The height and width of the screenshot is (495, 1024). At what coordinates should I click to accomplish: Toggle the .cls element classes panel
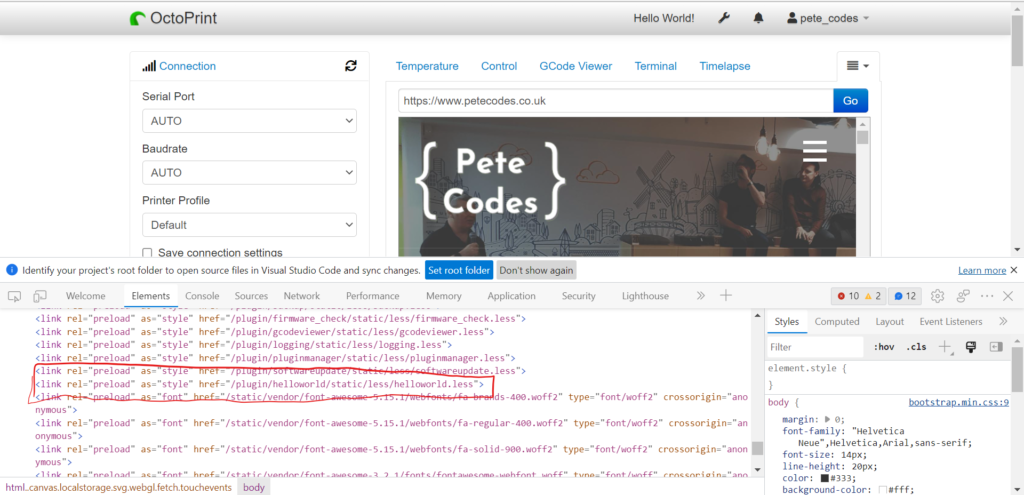(916, 347)
